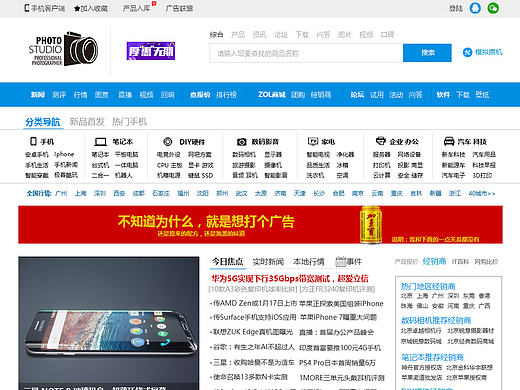The width and height of the screenshot is (520, 390).
Task: Click the 汽车科技 category car icon
Action: [449, 141]
